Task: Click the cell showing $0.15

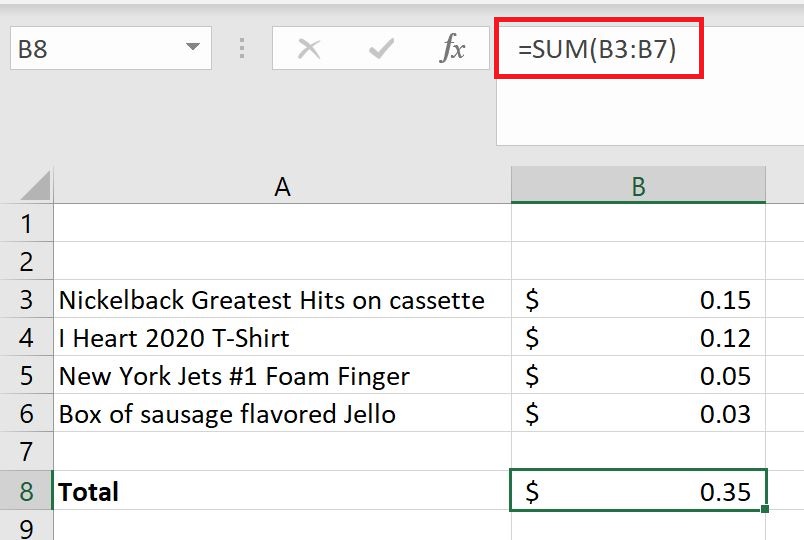Action: [x=638, y=300]
